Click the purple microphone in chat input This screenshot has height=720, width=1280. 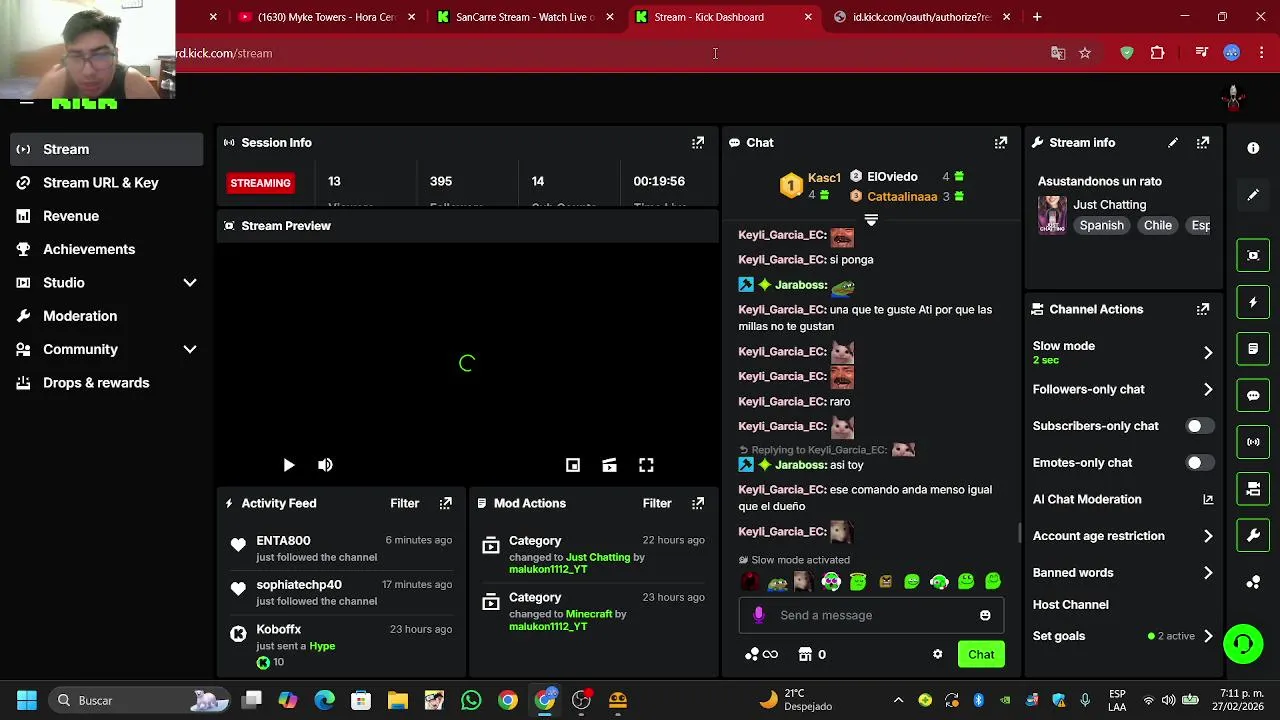(x=759, y=615)
